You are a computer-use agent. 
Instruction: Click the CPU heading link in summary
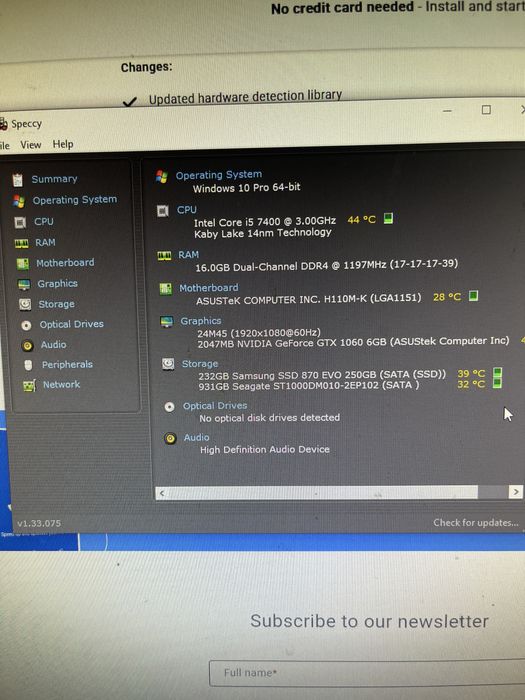[187, 210]
